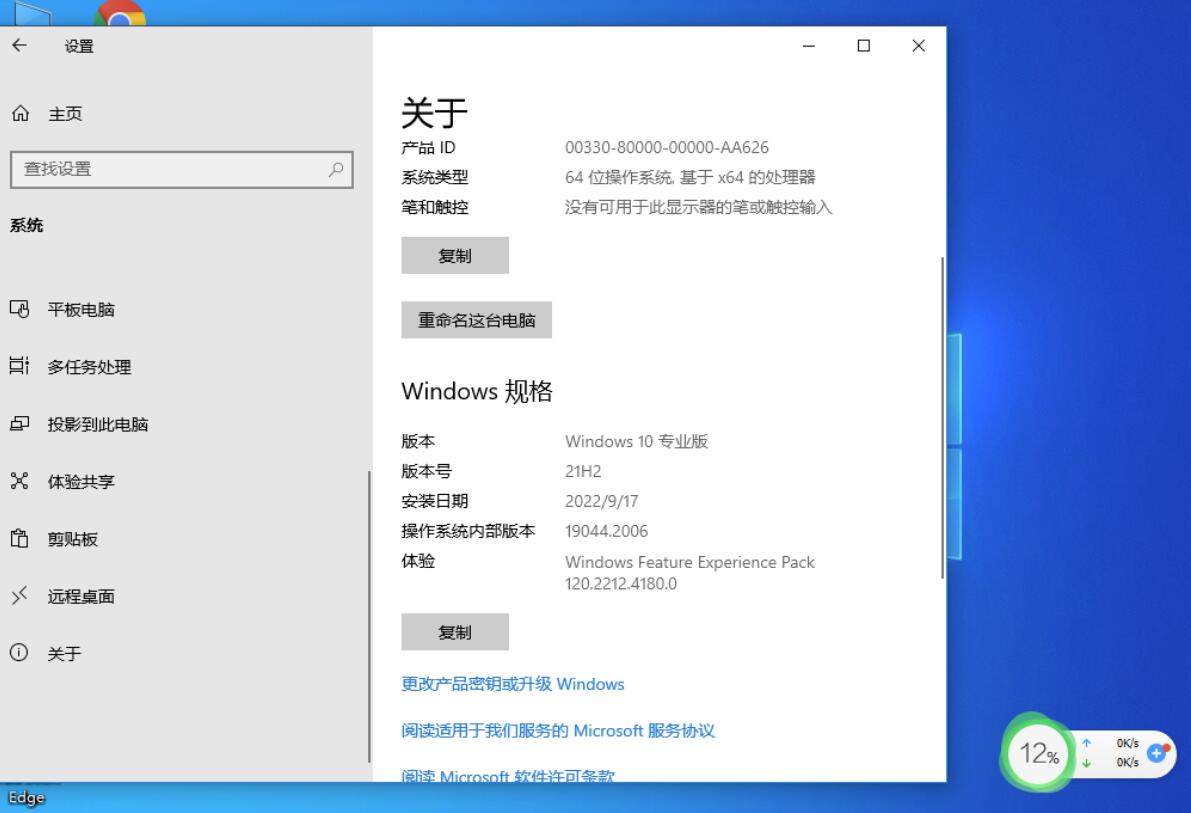Click the Windows 10 专业版 edition value
The image size is (1191, 813).
pyautogui.click(x=637, y=441)
